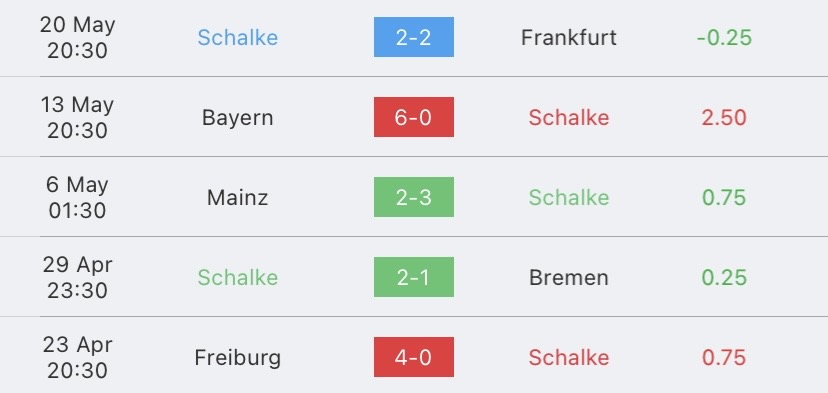Select the -0.25 handicap value
Image resolution: width=828 pixels, height=393 pixels.
click(724, 38)
